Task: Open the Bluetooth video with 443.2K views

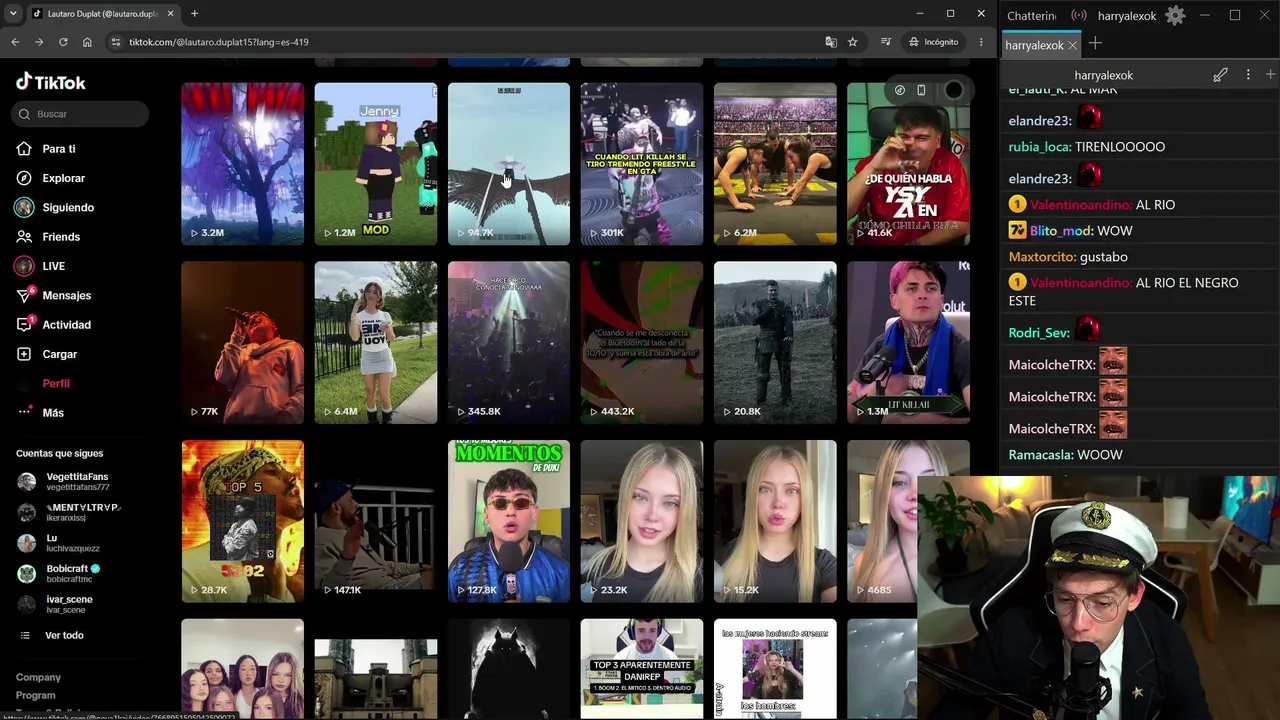Action: click(x=641, y=343)
